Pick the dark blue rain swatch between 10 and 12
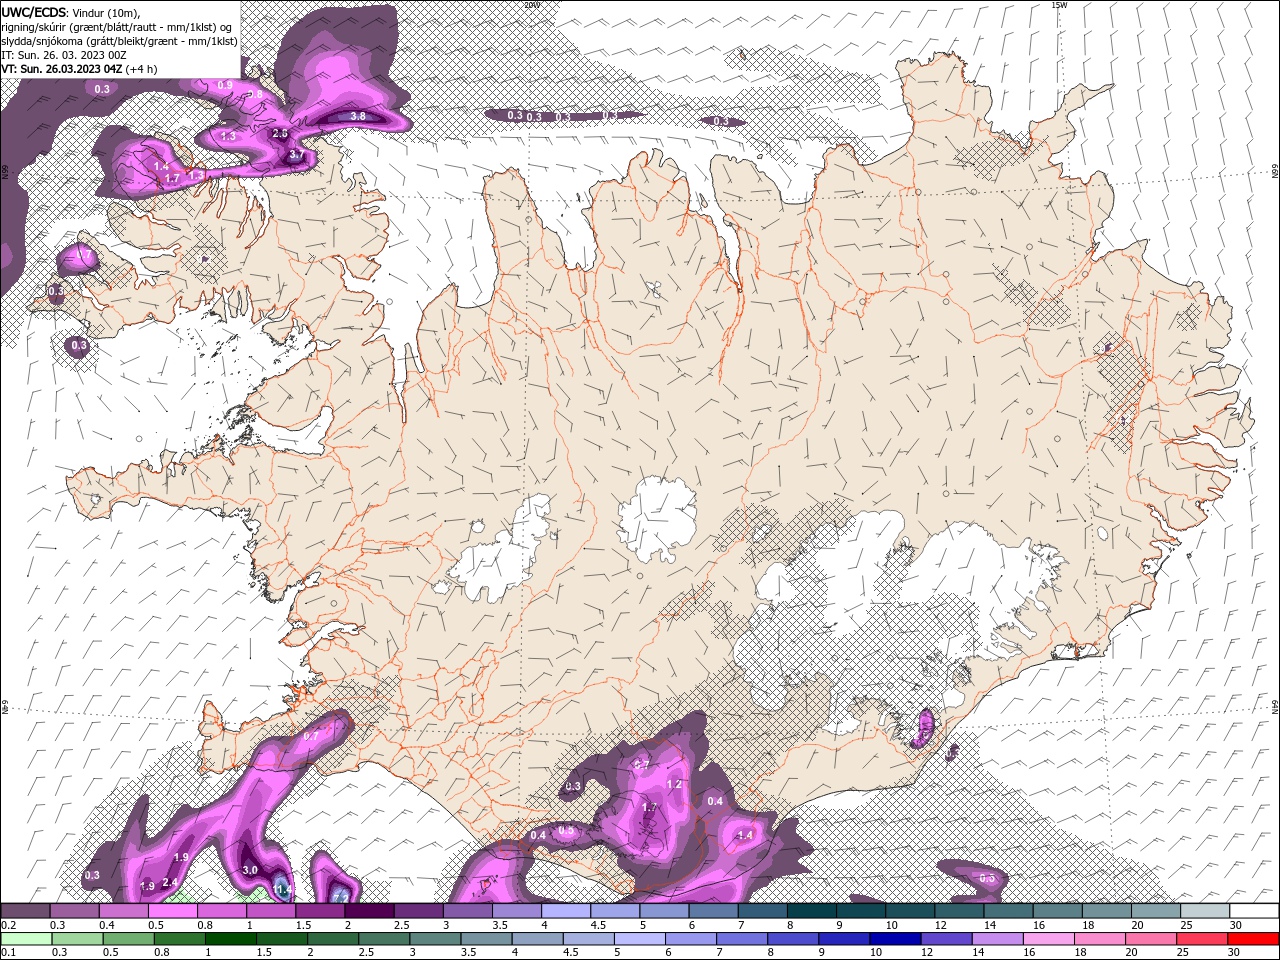1280x960 pixels. coord(896,939)
